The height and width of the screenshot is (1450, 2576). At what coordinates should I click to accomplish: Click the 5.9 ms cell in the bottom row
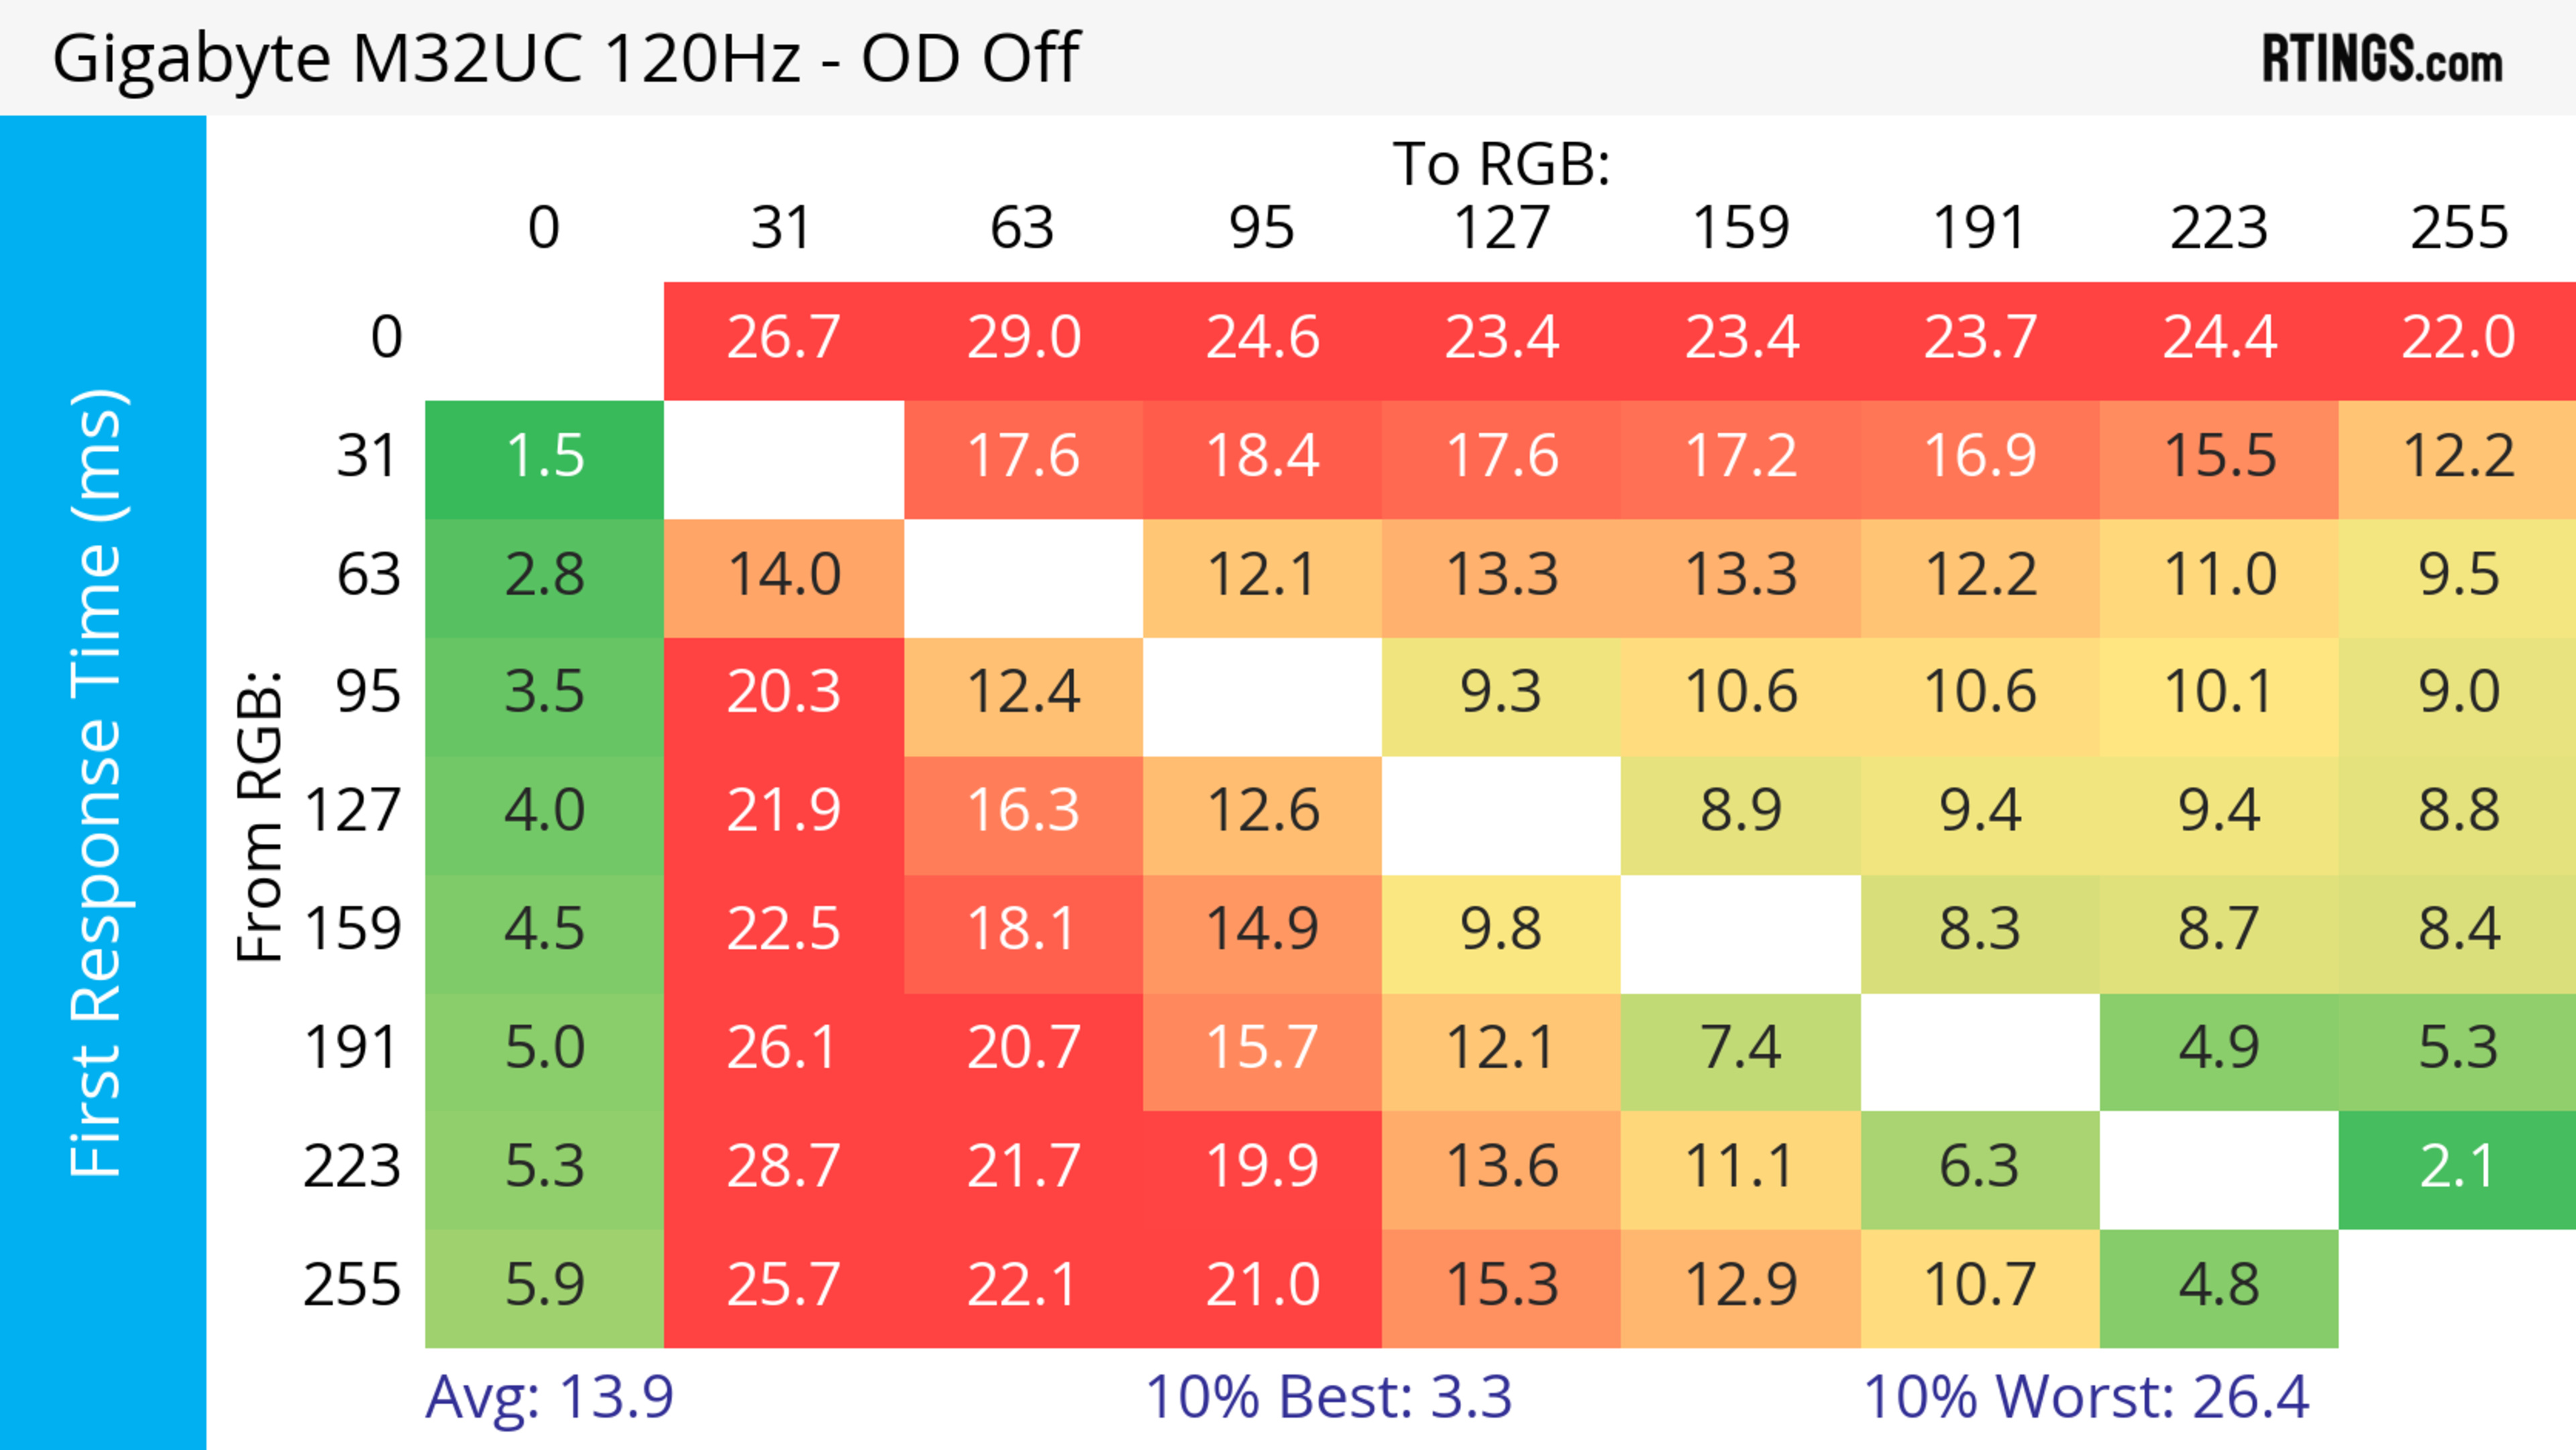[x=545, y=1285]
